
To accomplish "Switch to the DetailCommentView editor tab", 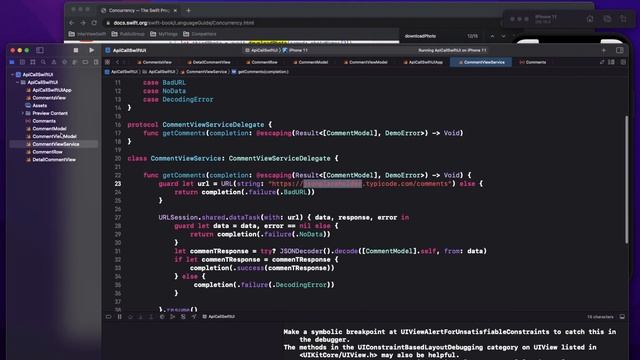I will 209,62.
